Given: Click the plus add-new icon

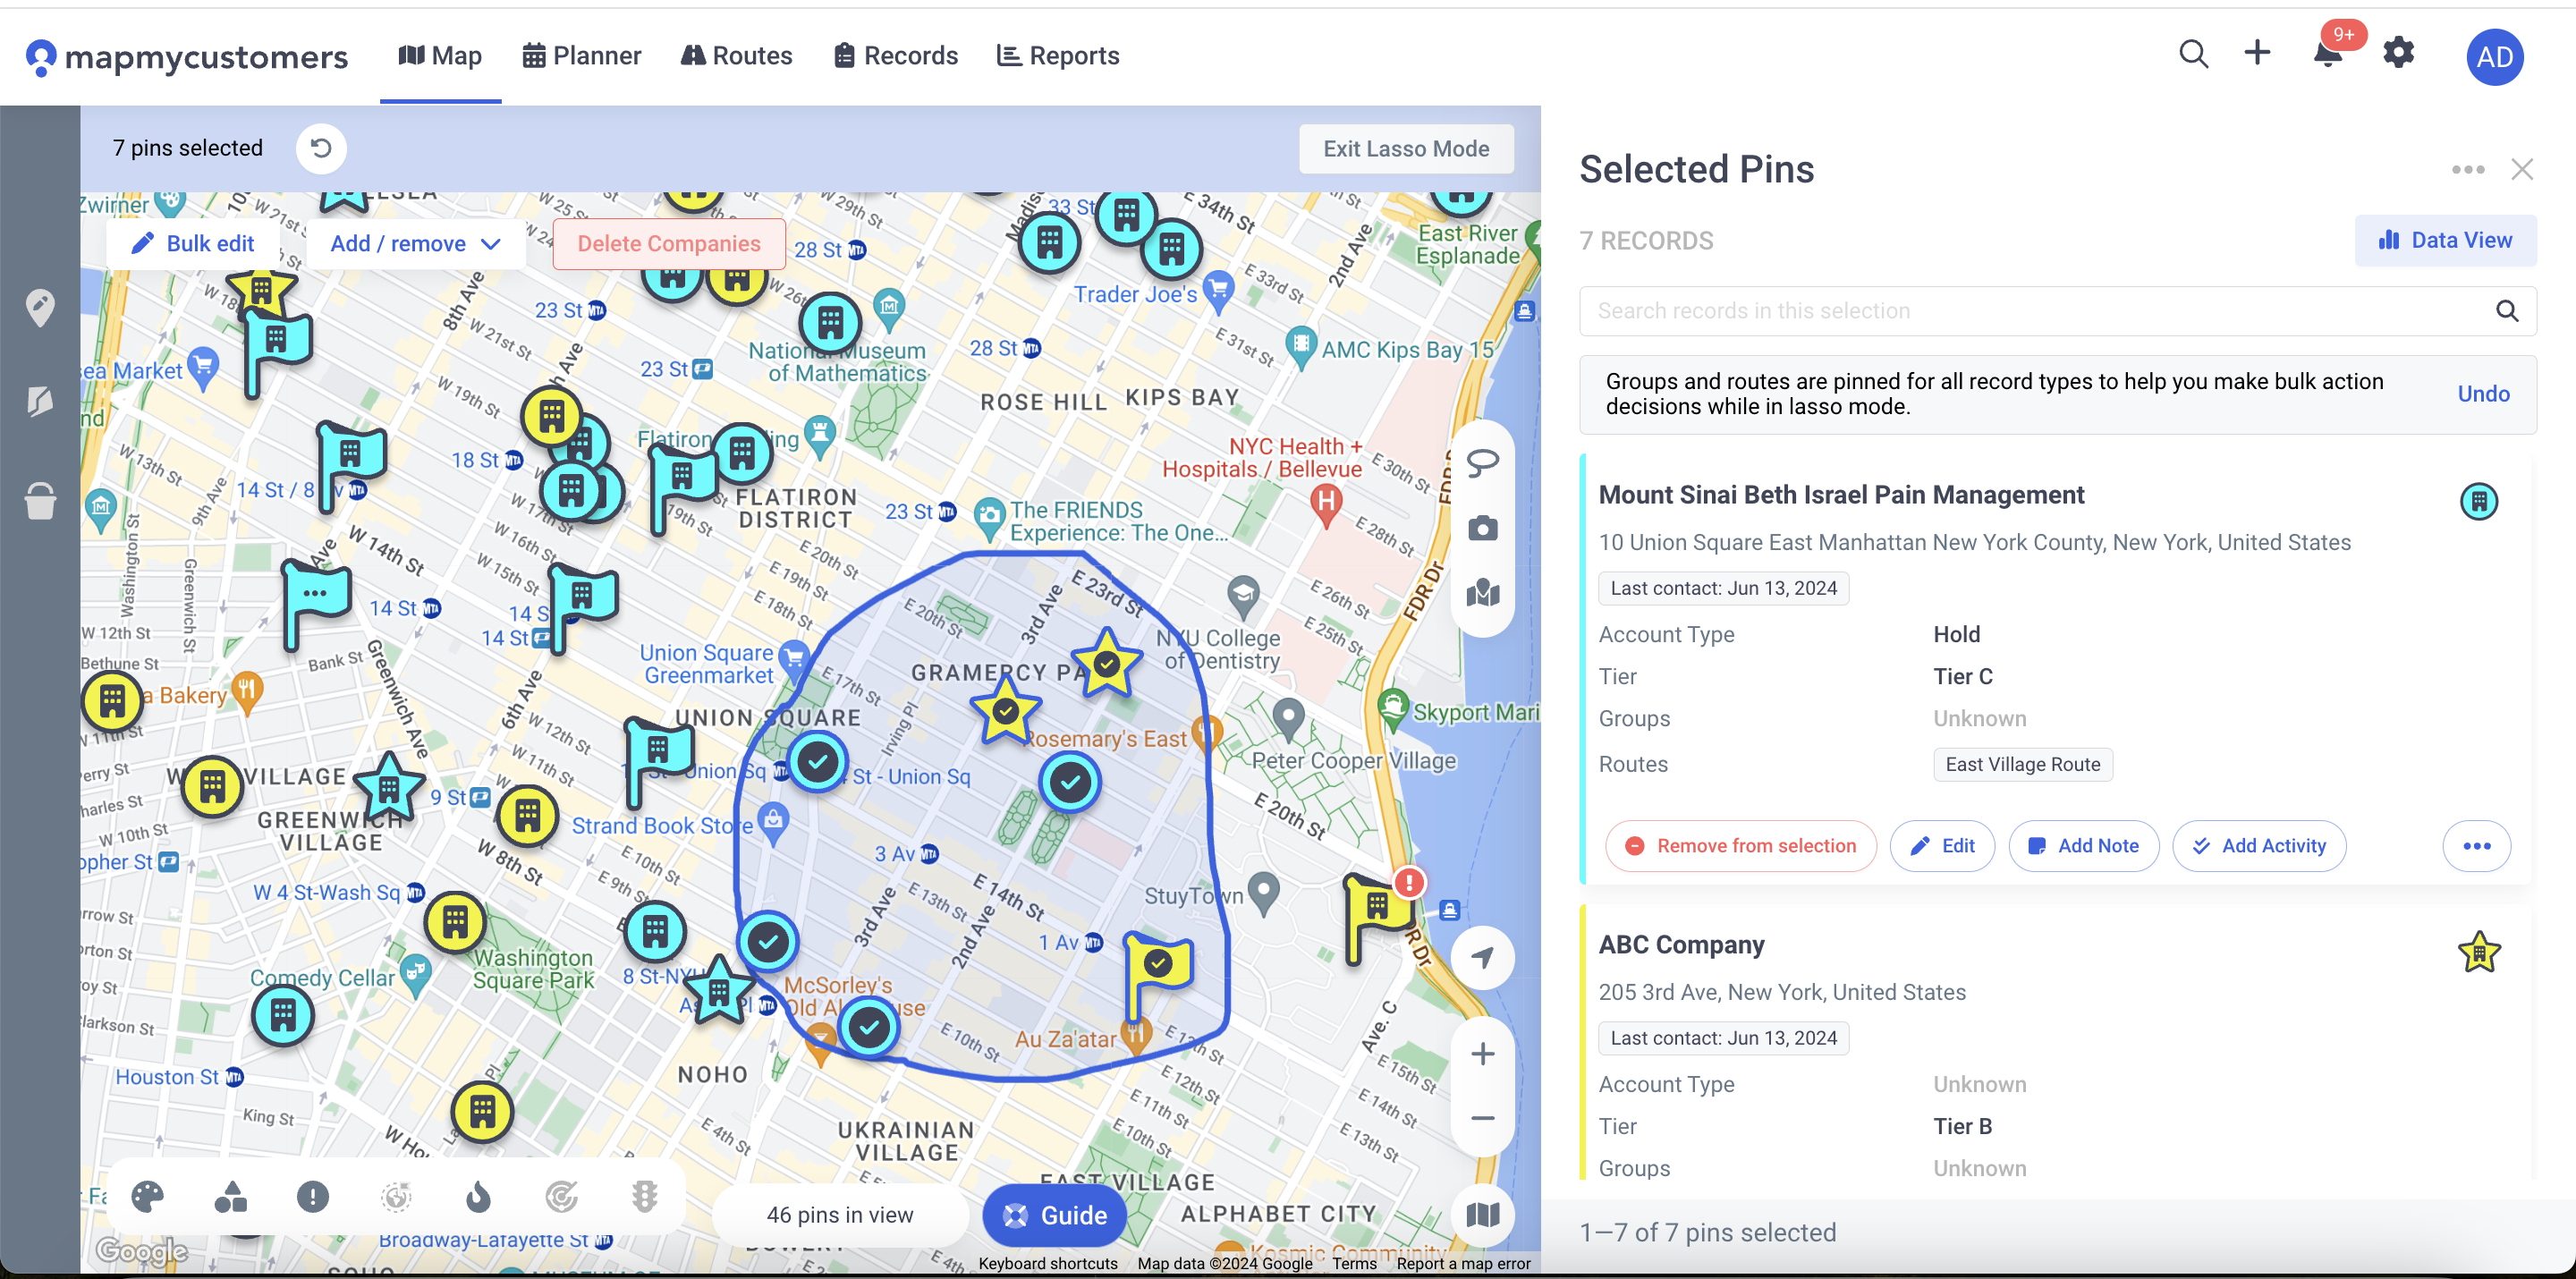Looking at the screenshot, I should (x=2257, y=53).
